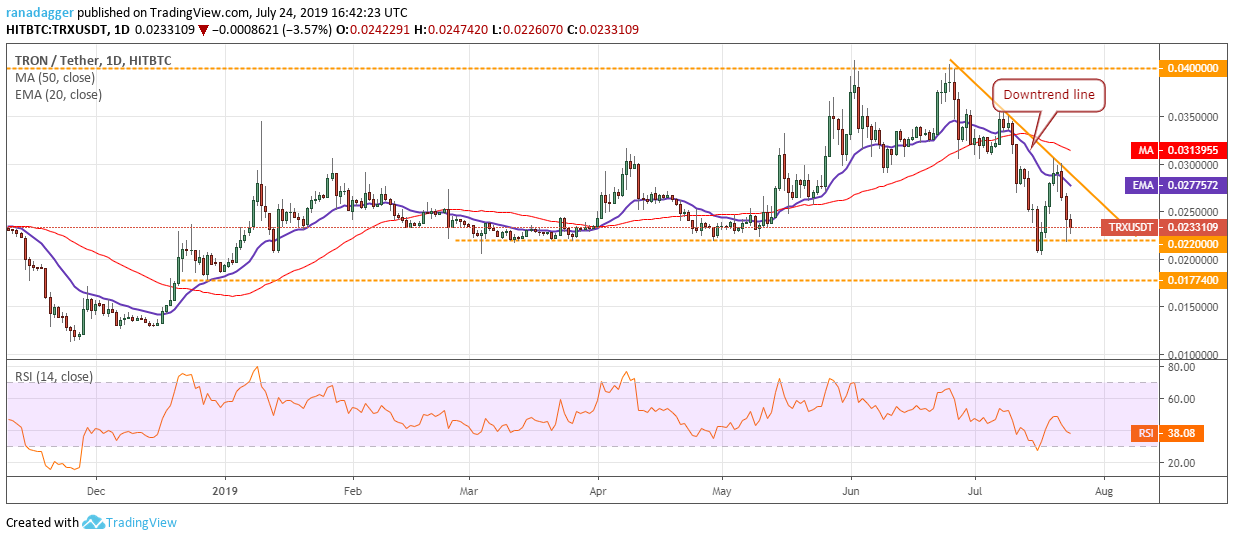1234x540 pixels.
Task: Click the 20.00 RSI axis label
Action: [x=1181, y=463]
